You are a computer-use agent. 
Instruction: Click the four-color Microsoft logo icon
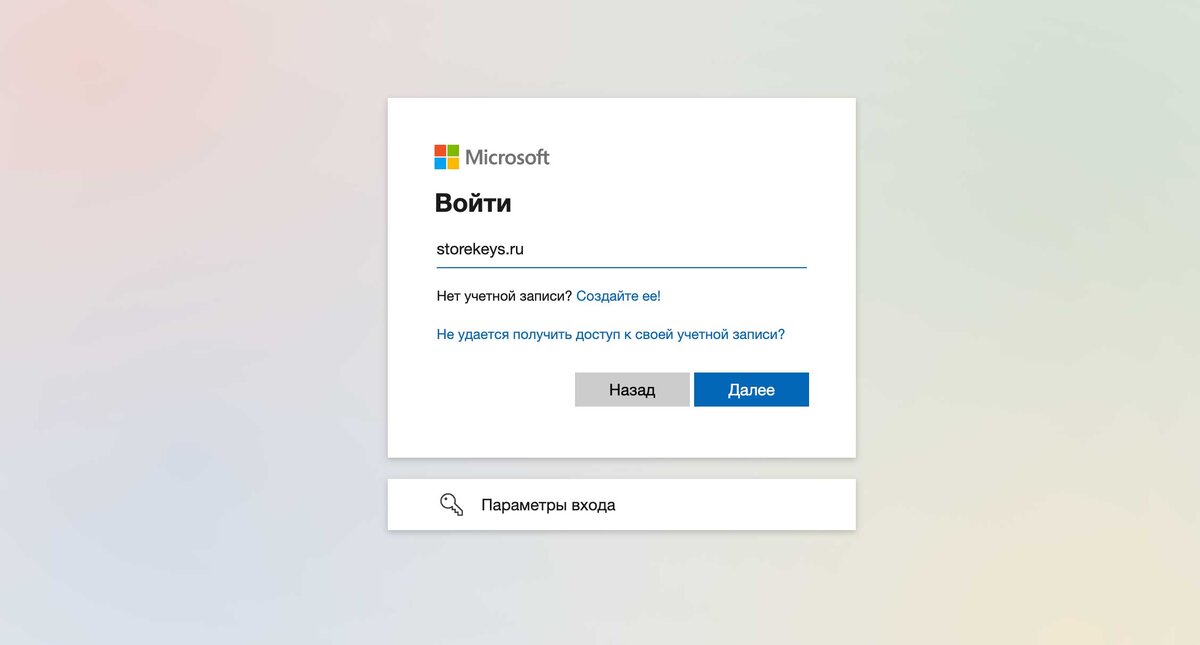(447, 157)
